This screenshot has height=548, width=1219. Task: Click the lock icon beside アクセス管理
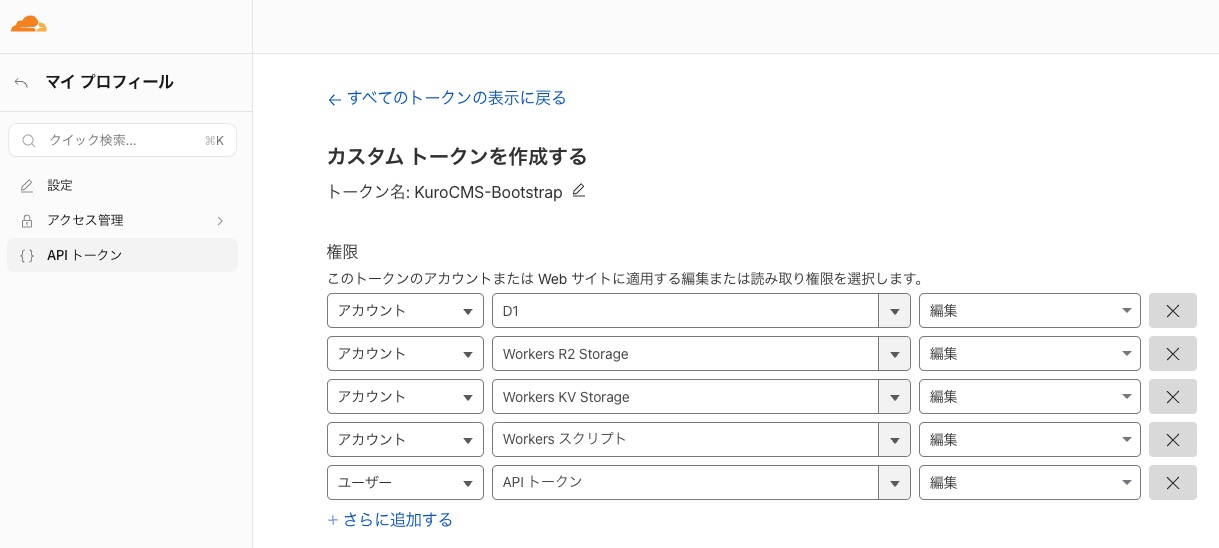coord(27,220)
